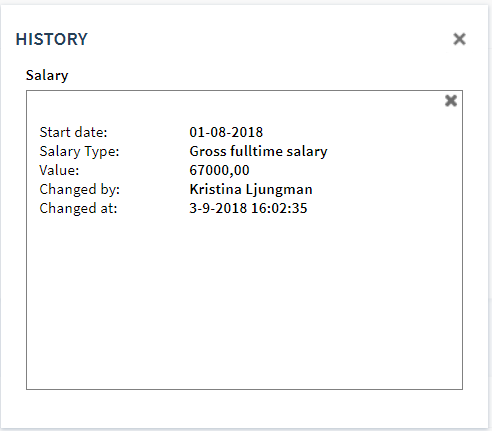Click the Start date label
Image resolution: width=492 pixels, height=431 pixels.
coord(73,132)
